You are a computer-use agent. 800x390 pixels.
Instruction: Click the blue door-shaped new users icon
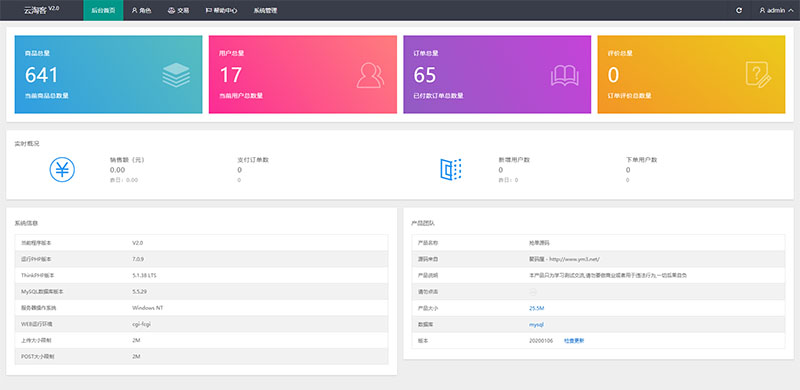(x=451, y=169)
